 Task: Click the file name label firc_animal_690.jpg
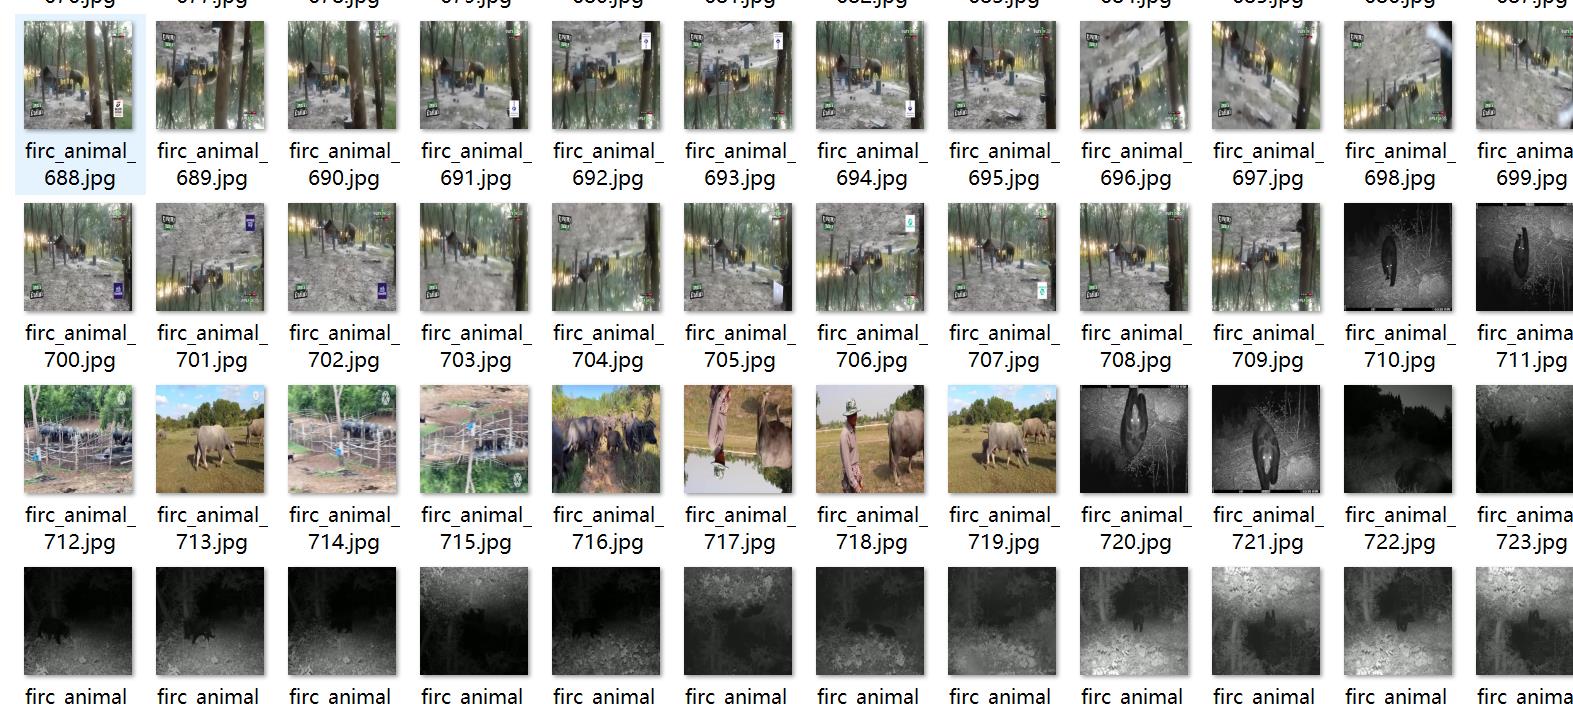[x=343, y=164]
